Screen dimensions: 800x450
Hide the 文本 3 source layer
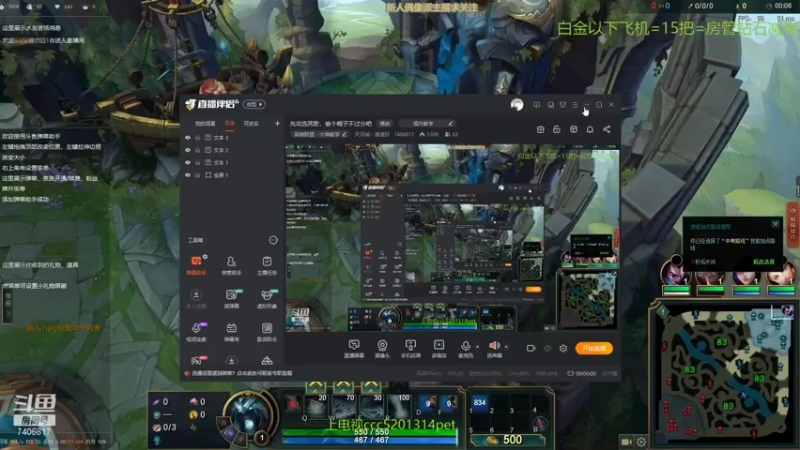(x=188, y=138)
